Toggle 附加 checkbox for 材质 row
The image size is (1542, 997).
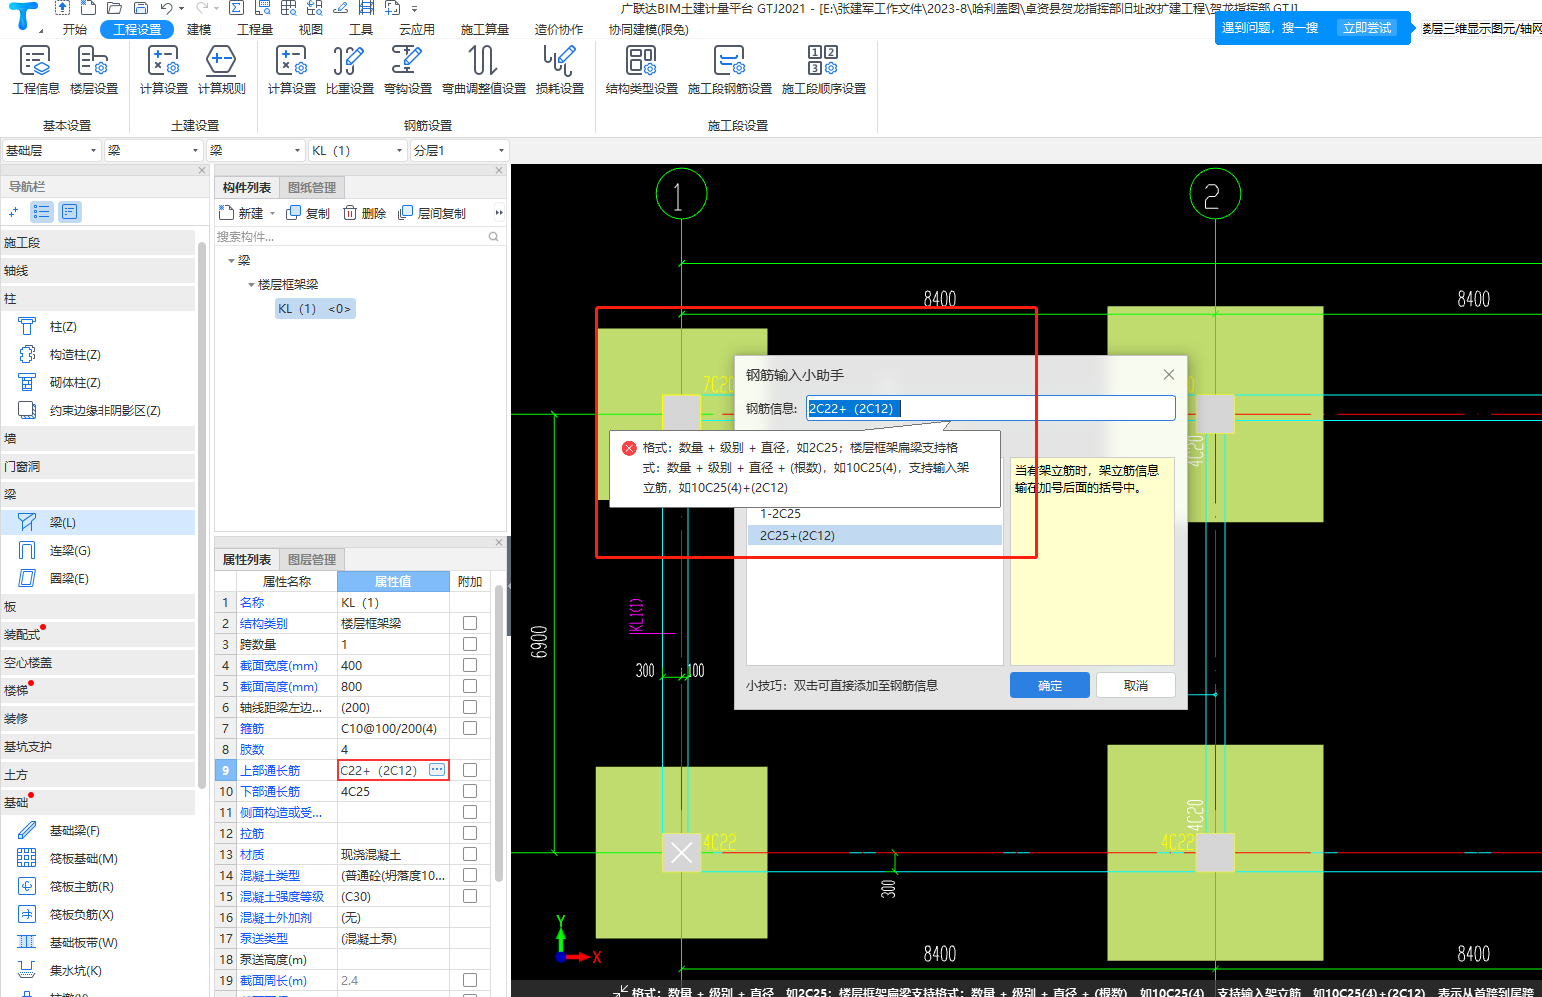pyautogui.click(x=470, y=854)
